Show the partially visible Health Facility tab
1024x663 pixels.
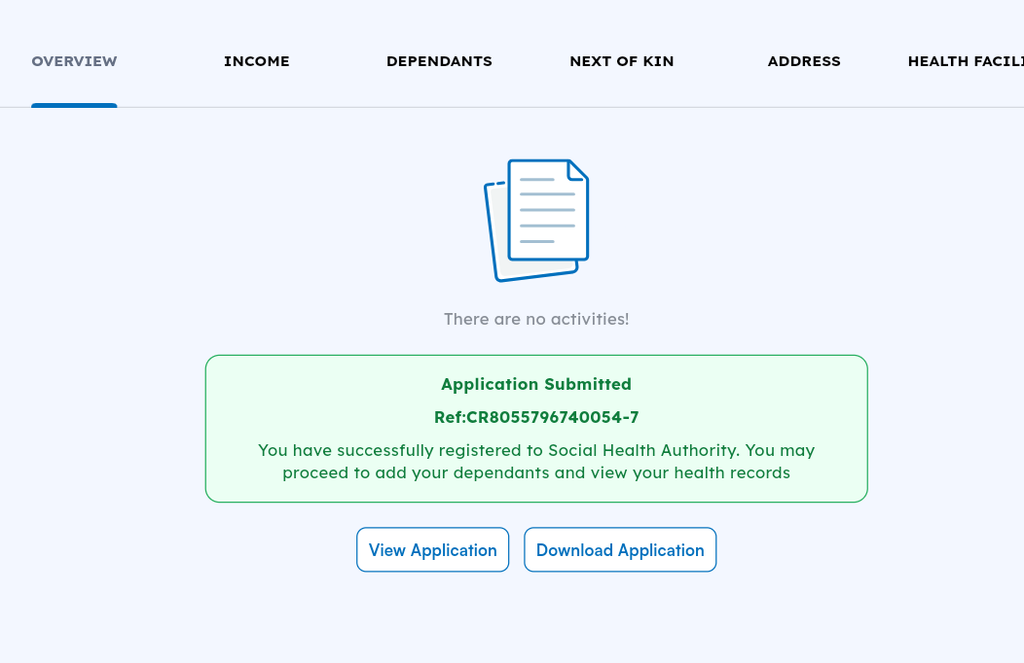965,61
